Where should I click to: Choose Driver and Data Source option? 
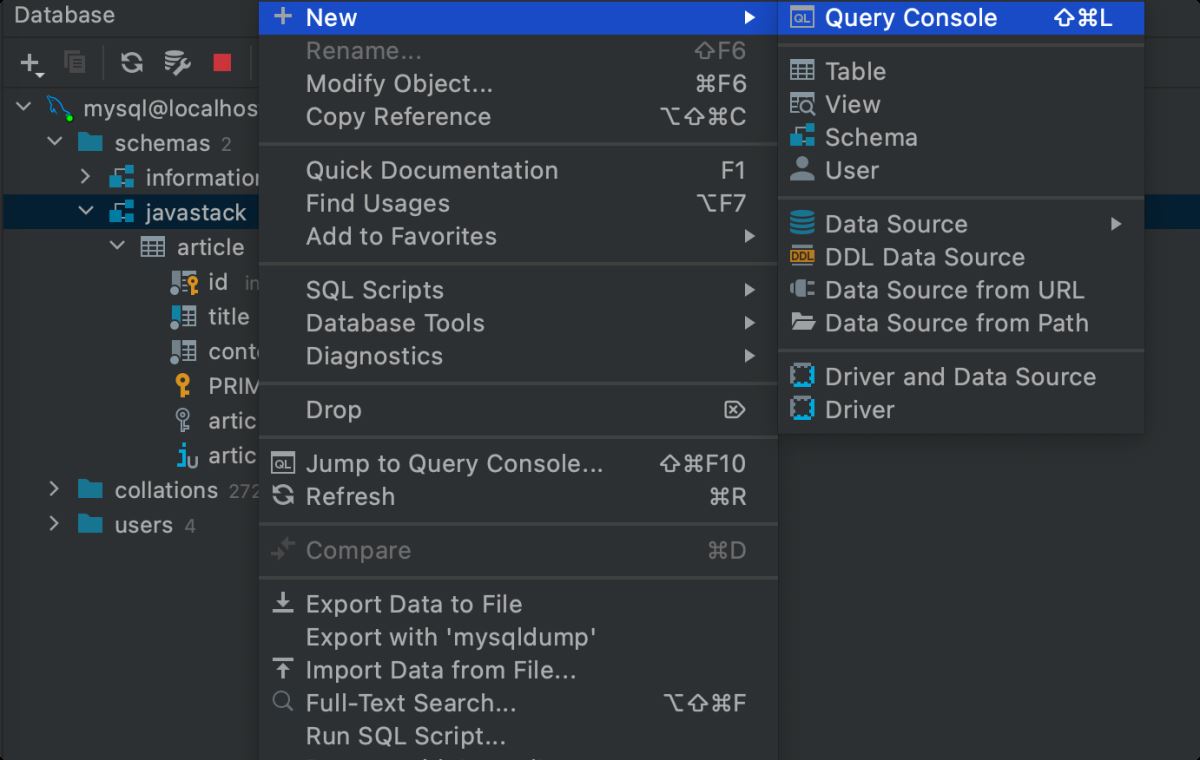[x=960, y=377]
